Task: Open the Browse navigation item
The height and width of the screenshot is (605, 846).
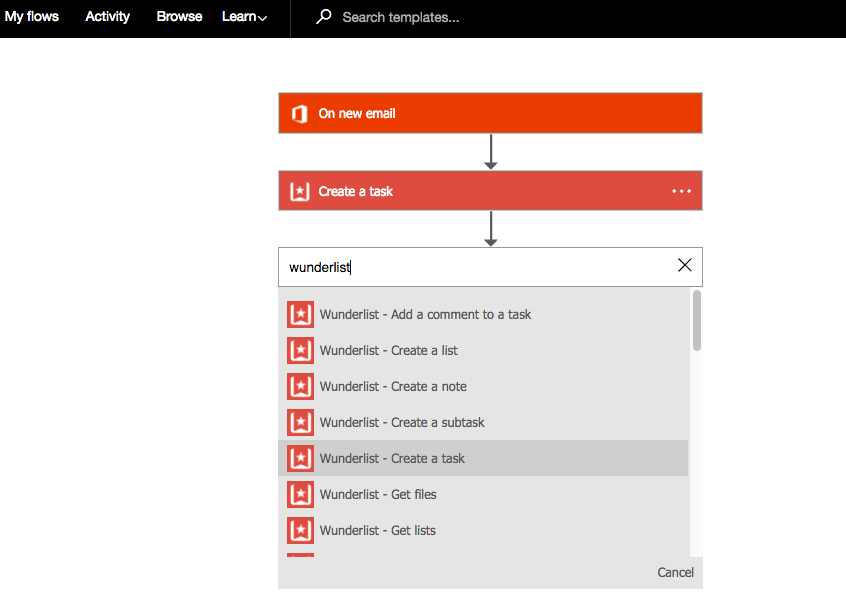Action: click(x=179, y=17)
